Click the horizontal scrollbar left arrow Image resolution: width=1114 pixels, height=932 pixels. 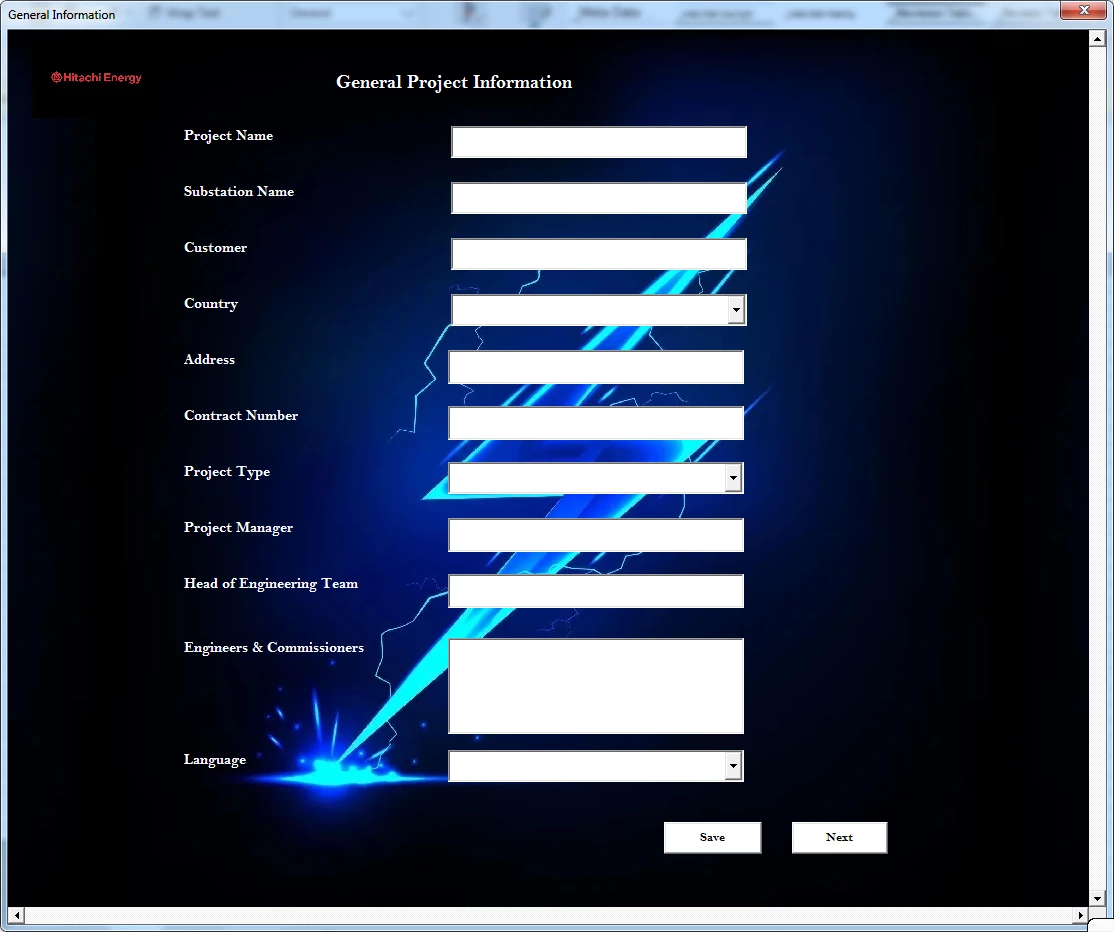tap(16, 915)
